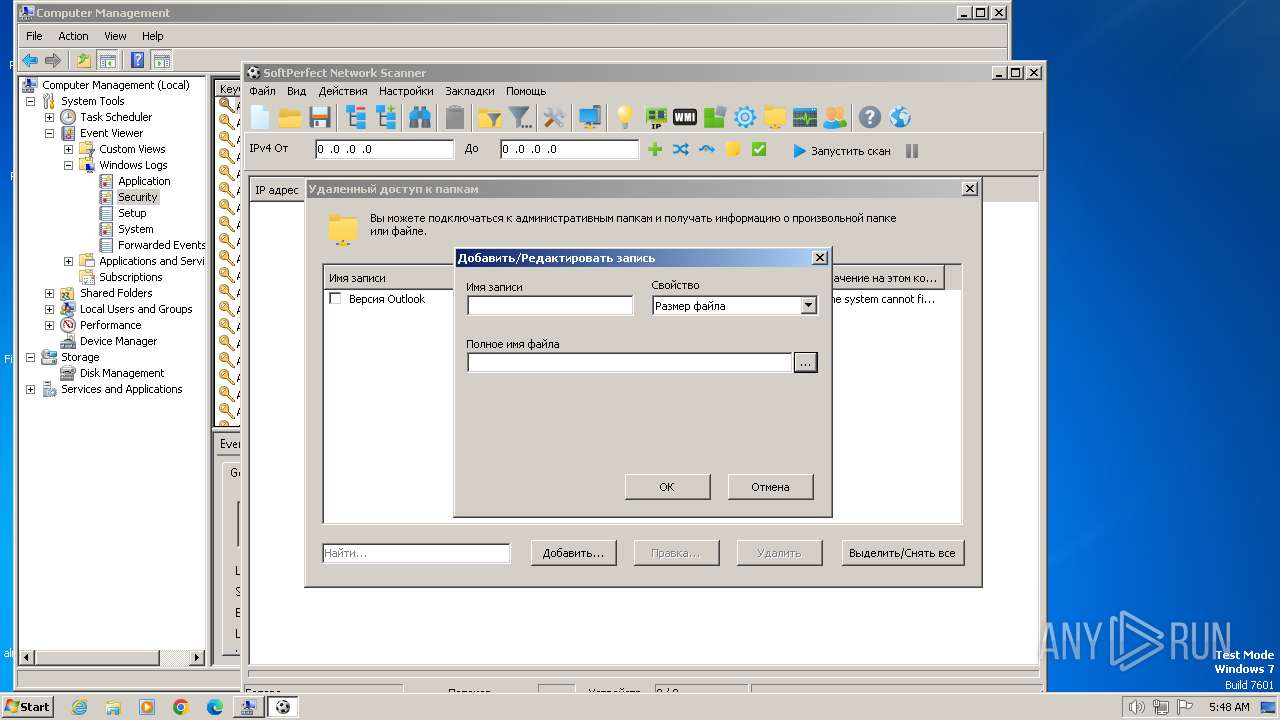
Task: Click the green squares toolbar icon
Action: pos(714,118)
